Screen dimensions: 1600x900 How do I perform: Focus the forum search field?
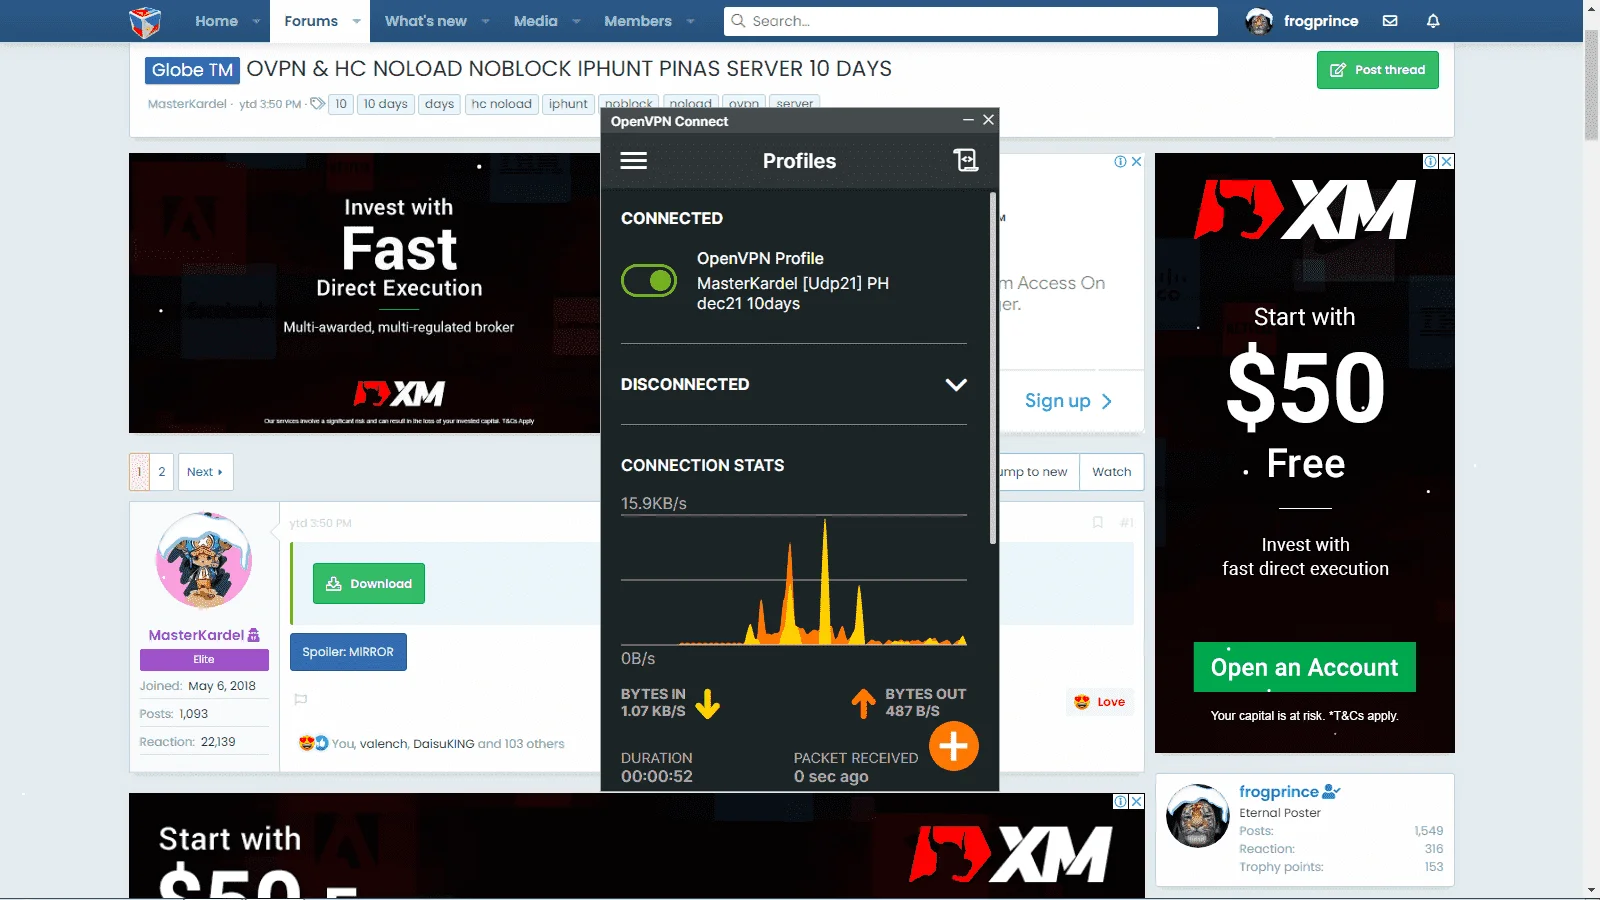(971, 21)
